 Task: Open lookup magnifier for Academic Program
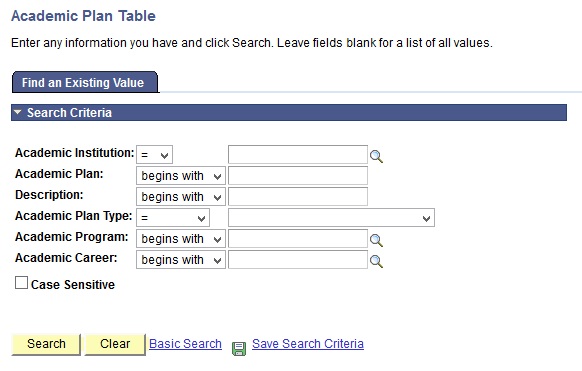(376, 240)
